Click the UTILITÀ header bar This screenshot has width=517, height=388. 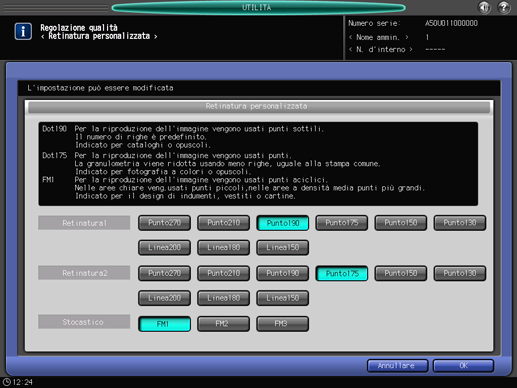click(x=258, y=7)
